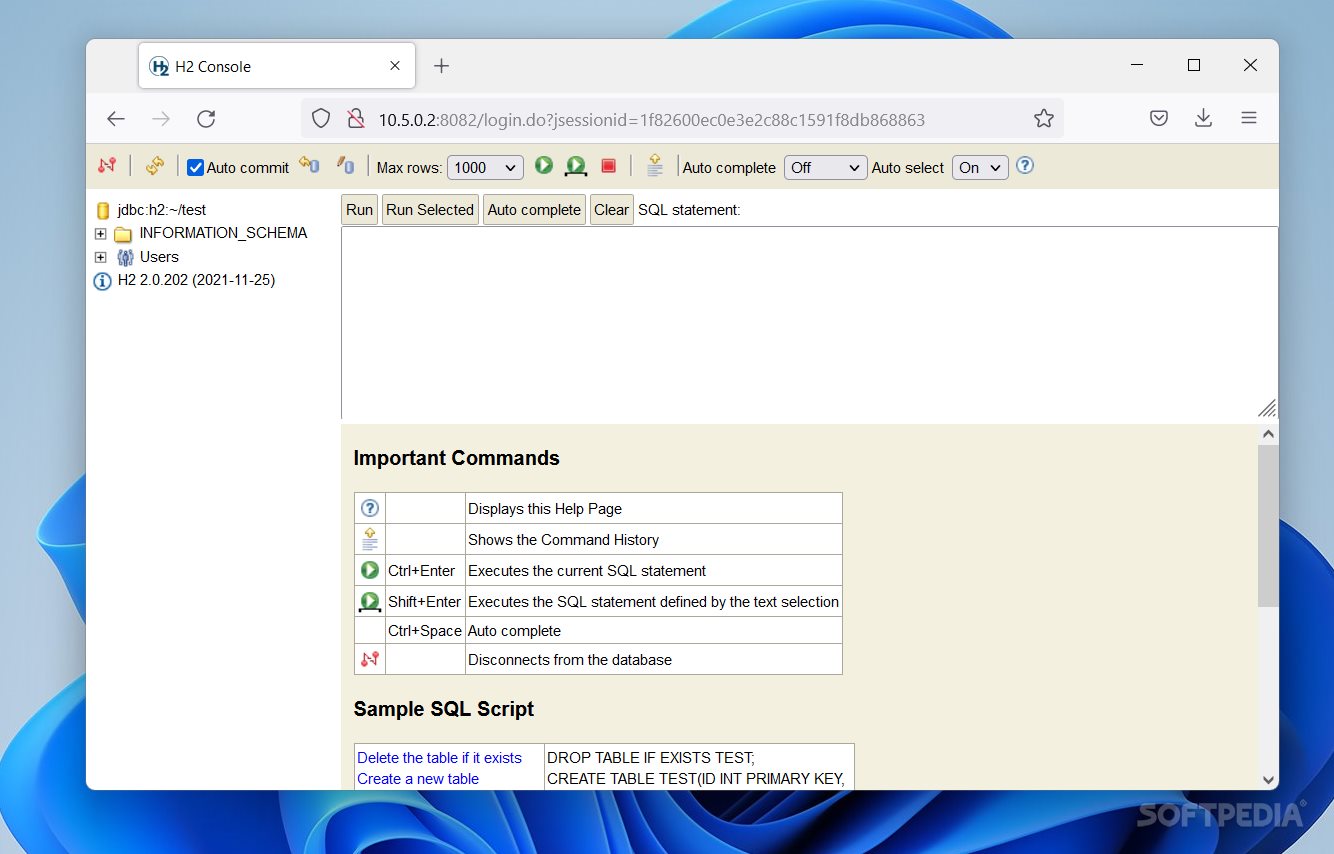Click the browser address bar URL

coord(651,120)
